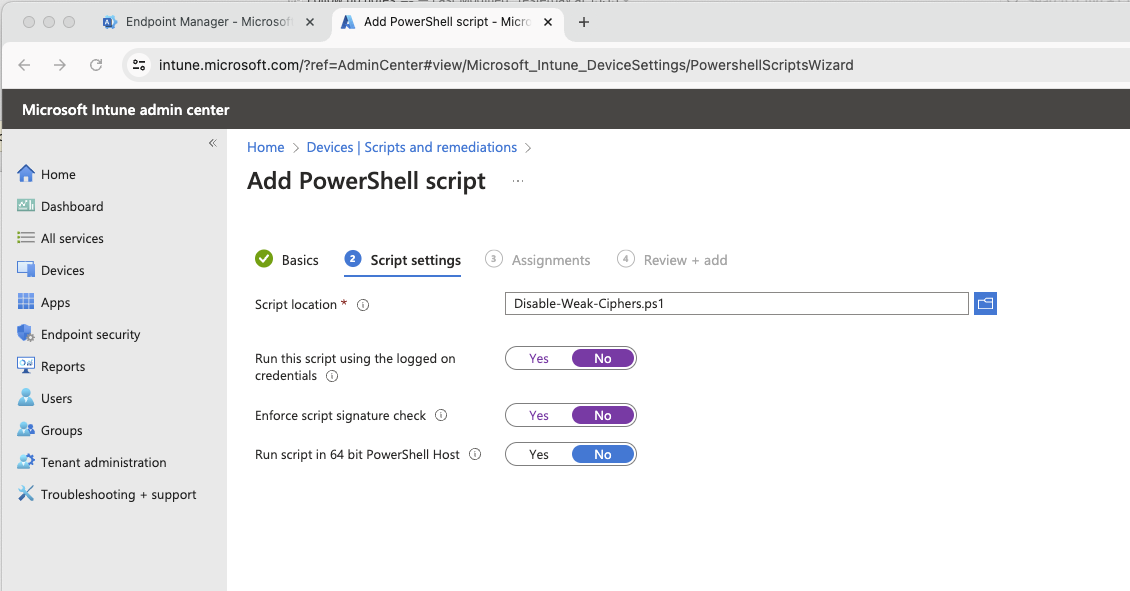
Task: Click the Add PowerShell script heading
Action: (x=366, y=181)
